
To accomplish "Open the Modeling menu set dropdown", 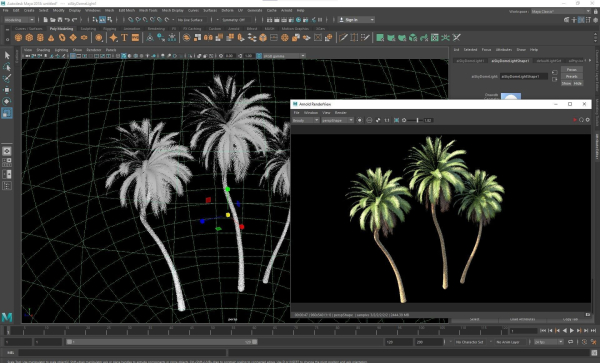I will click(x=19, y=20).
